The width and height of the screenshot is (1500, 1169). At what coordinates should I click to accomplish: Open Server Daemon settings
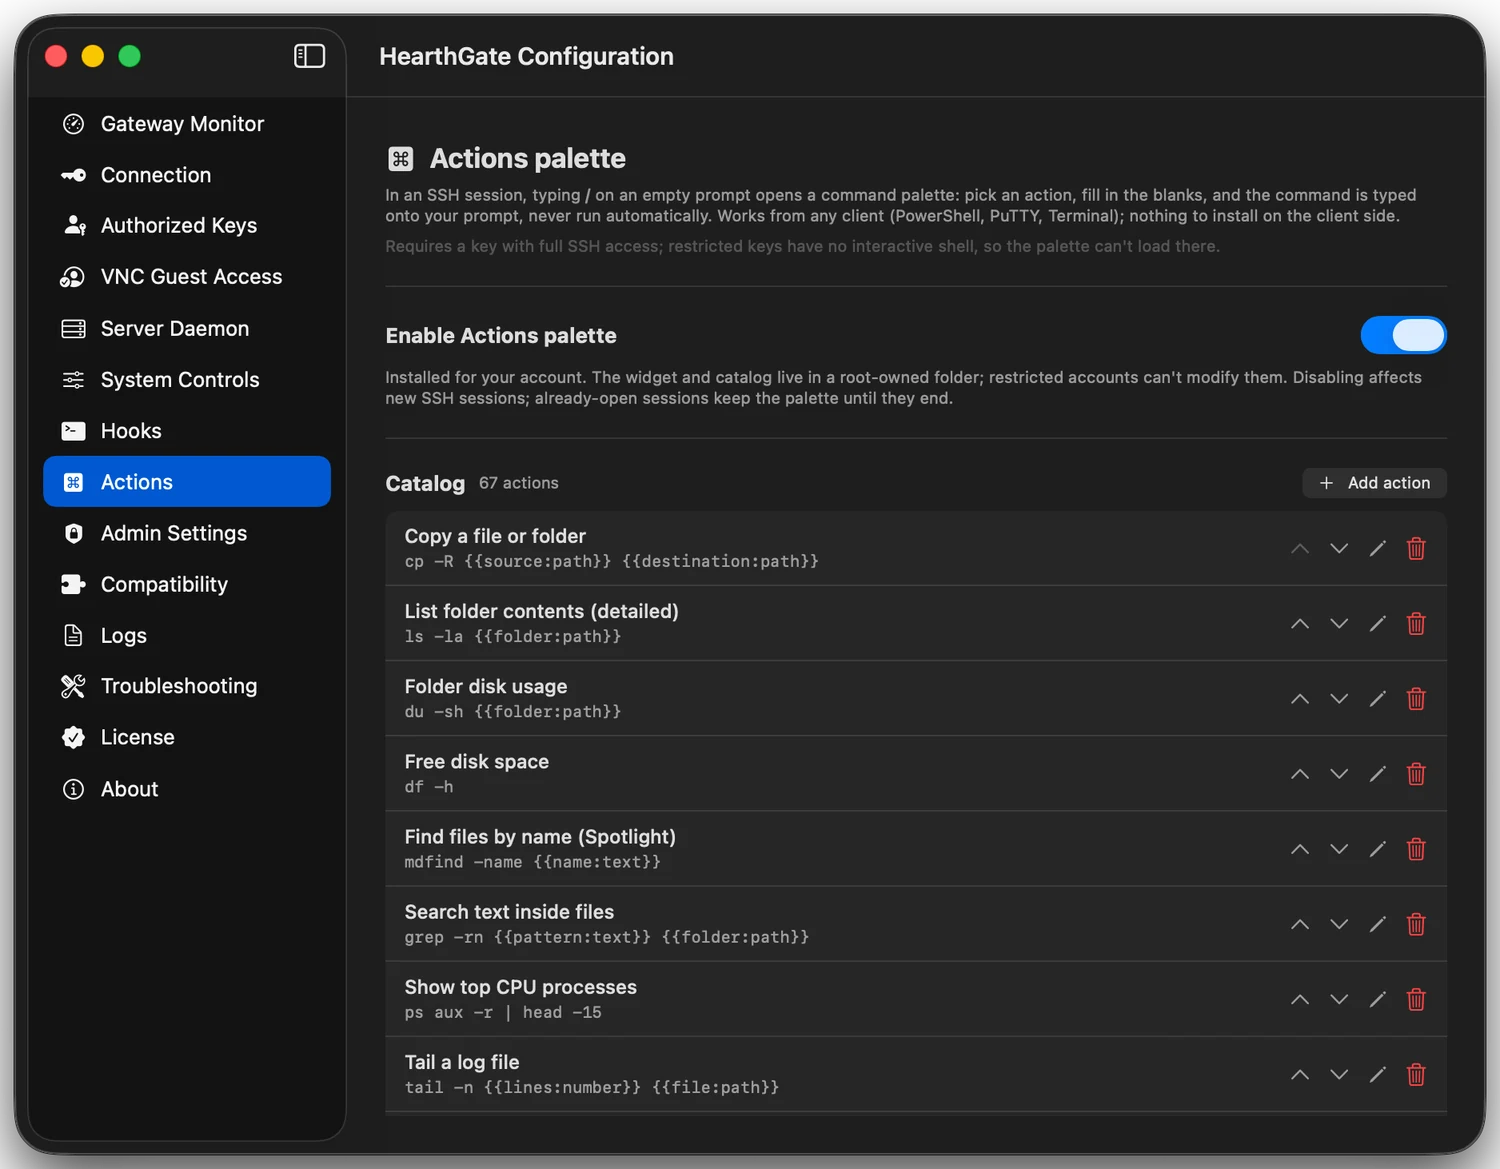click(187, 329)
